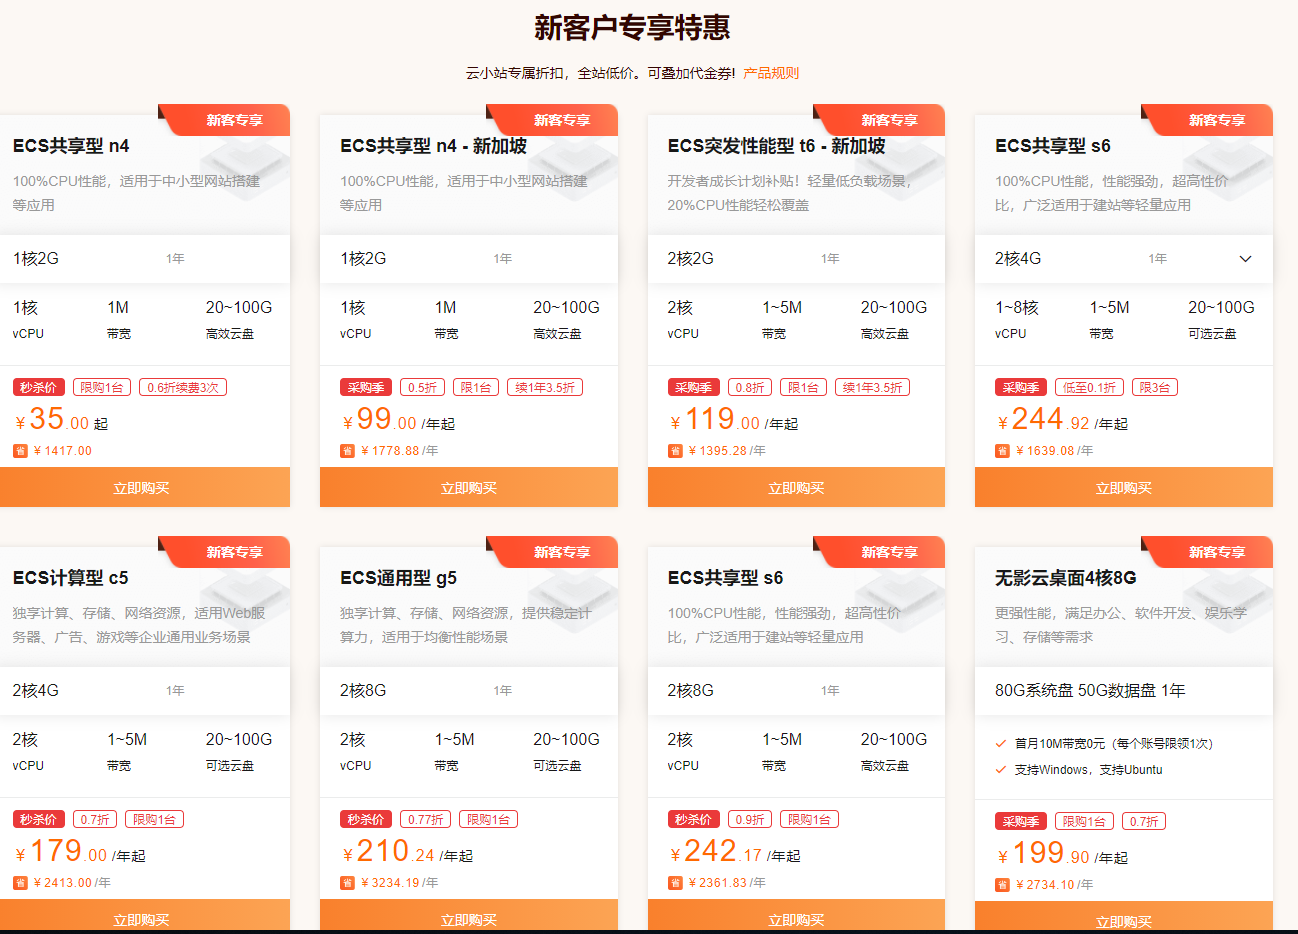Click the 0.6折续费3次 tag
Viewport: 1298px width, 934px height.
(x=183, y=387)
